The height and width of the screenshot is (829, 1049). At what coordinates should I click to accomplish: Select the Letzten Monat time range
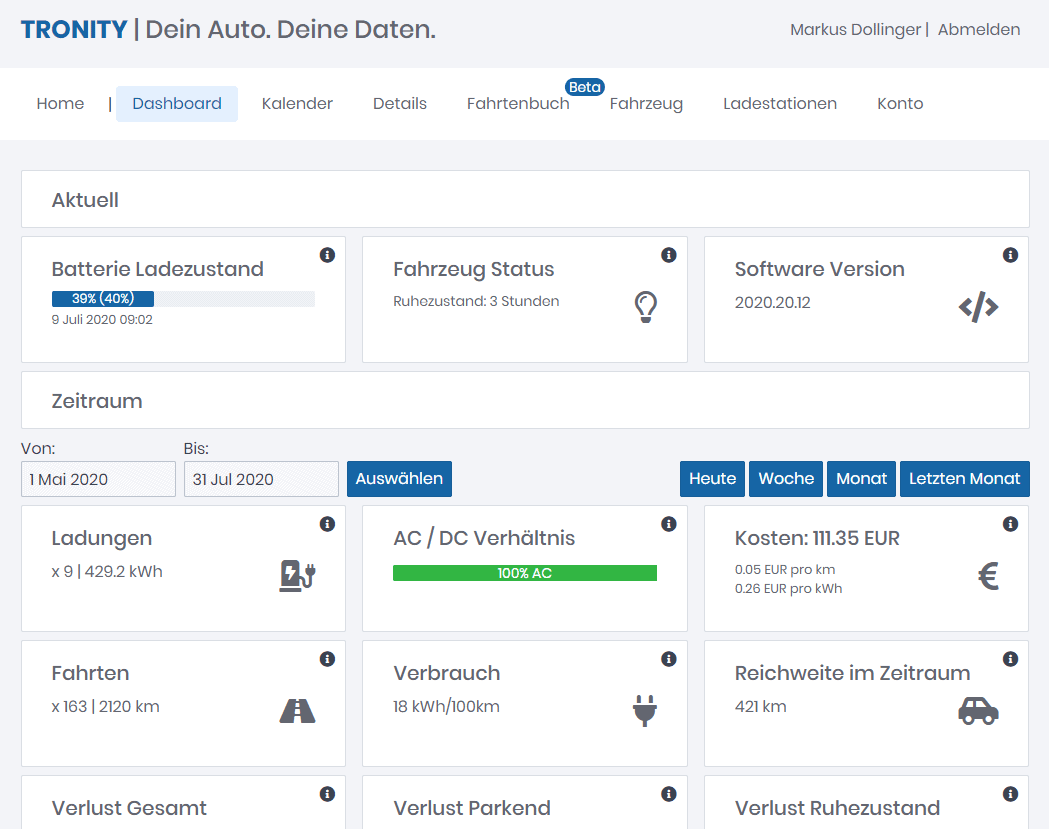(x=964, y=479)
